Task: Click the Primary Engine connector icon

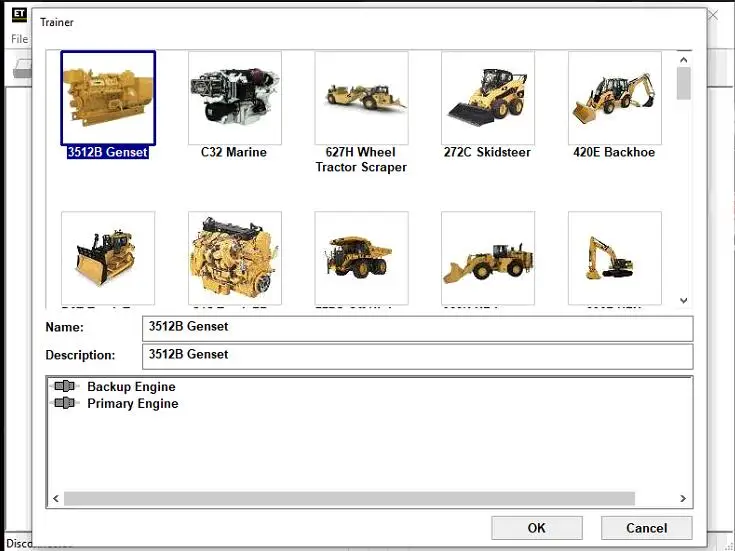Action: pos(65,404)
